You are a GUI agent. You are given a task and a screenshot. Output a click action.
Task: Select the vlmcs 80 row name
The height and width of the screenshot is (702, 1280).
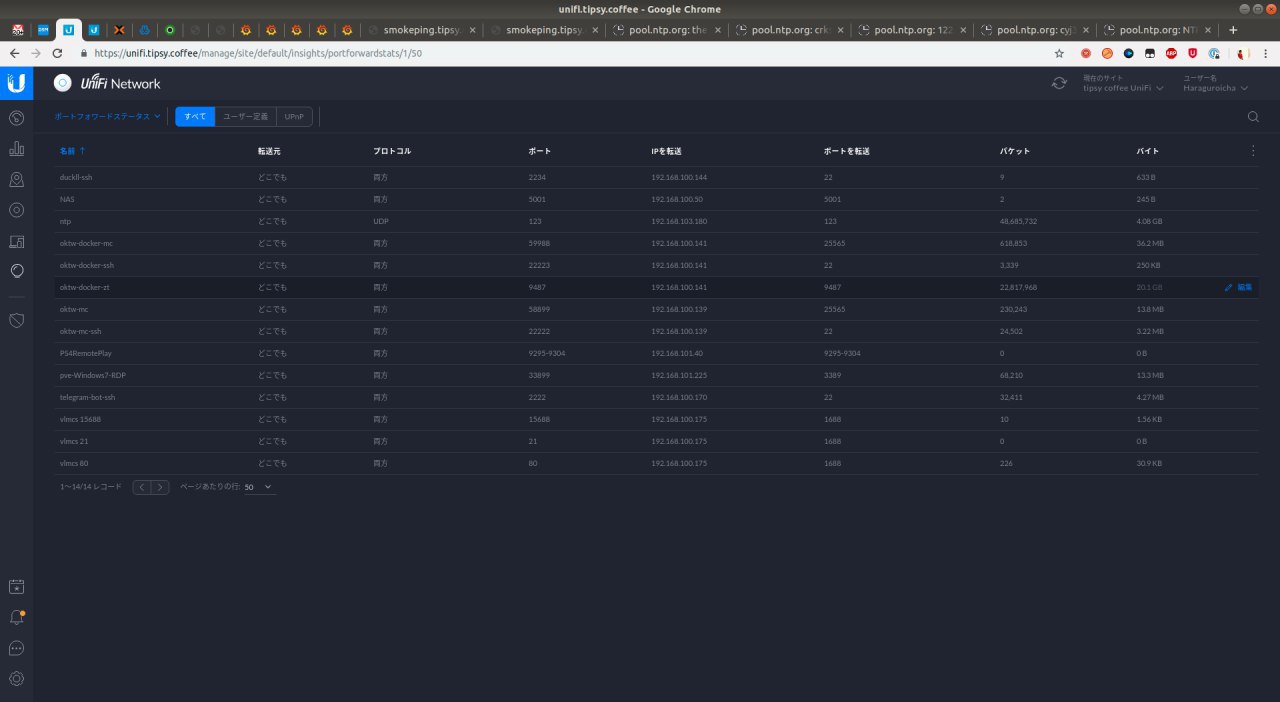tap(74, 463)
